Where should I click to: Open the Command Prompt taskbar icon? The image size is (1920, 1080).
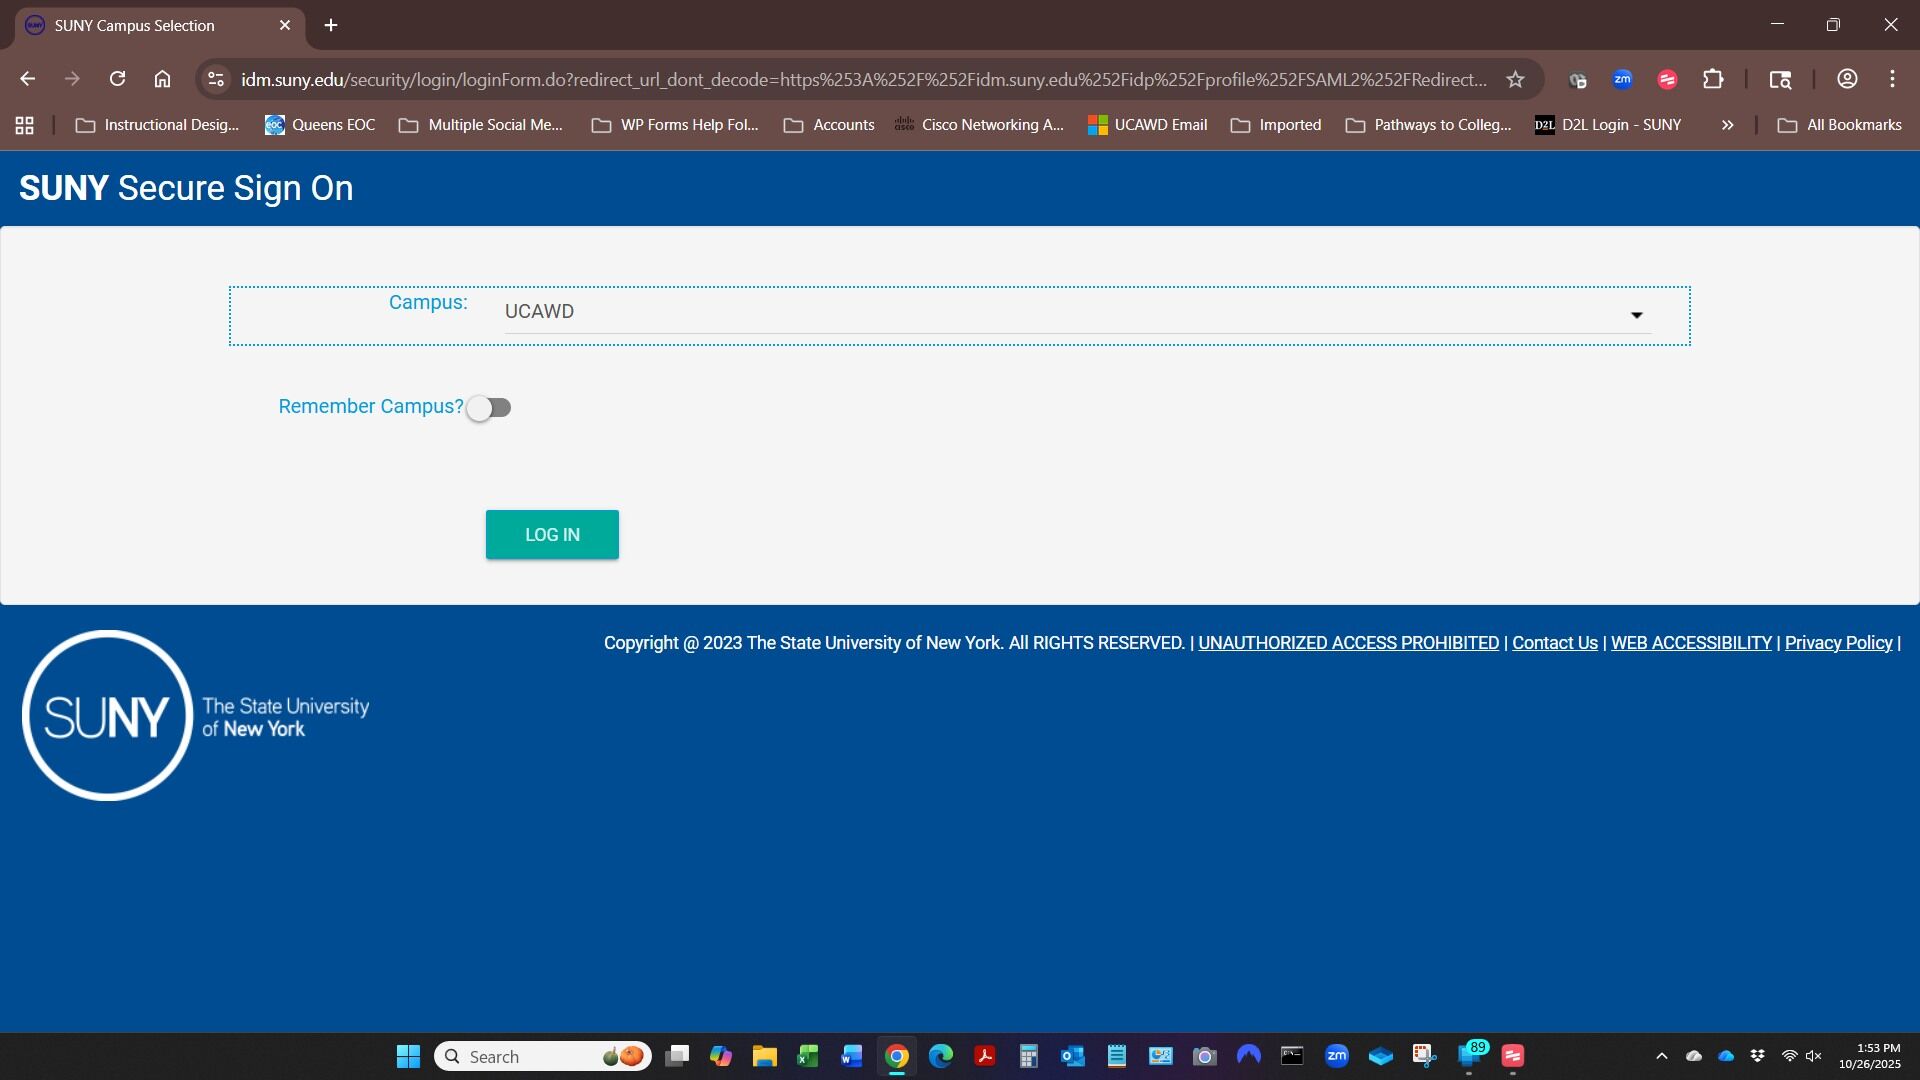1293,1056
